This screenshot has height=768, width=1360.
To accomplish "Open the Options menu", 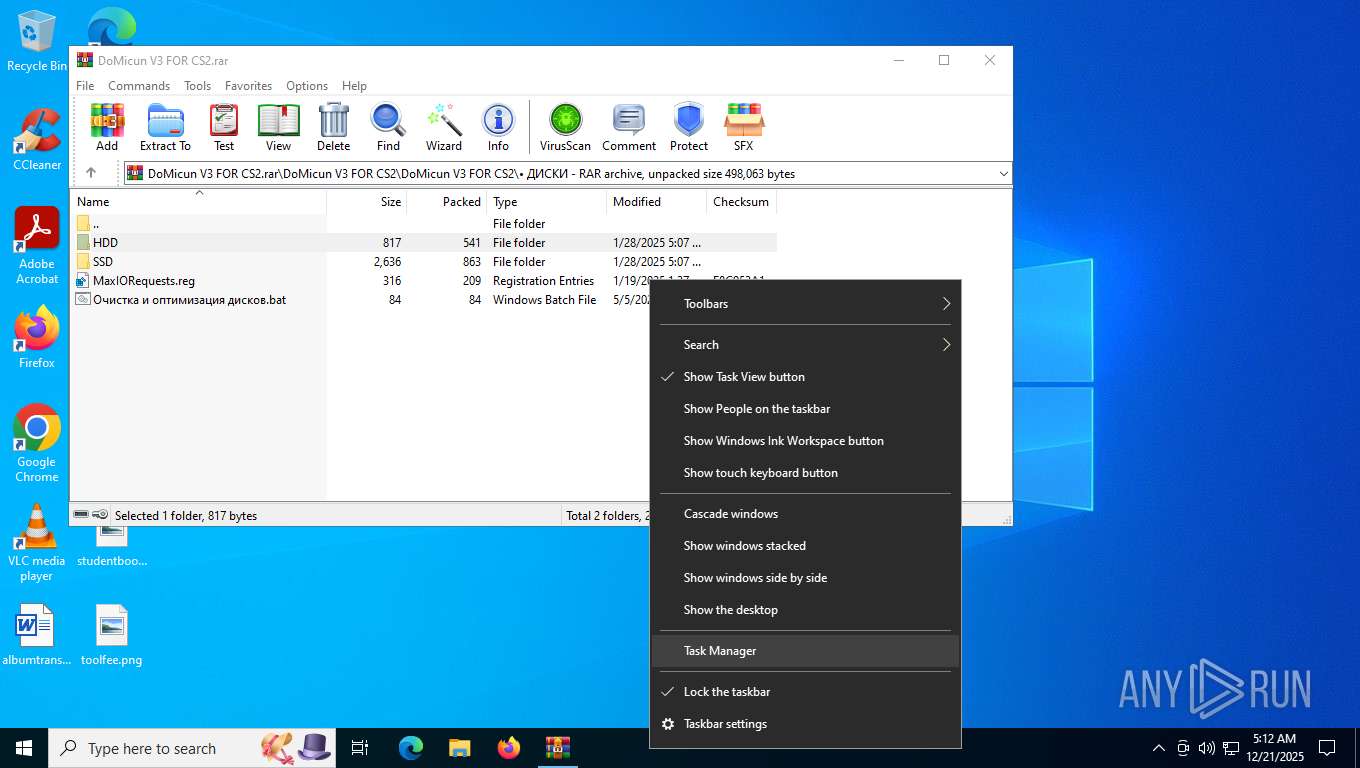I will [307, 86].
